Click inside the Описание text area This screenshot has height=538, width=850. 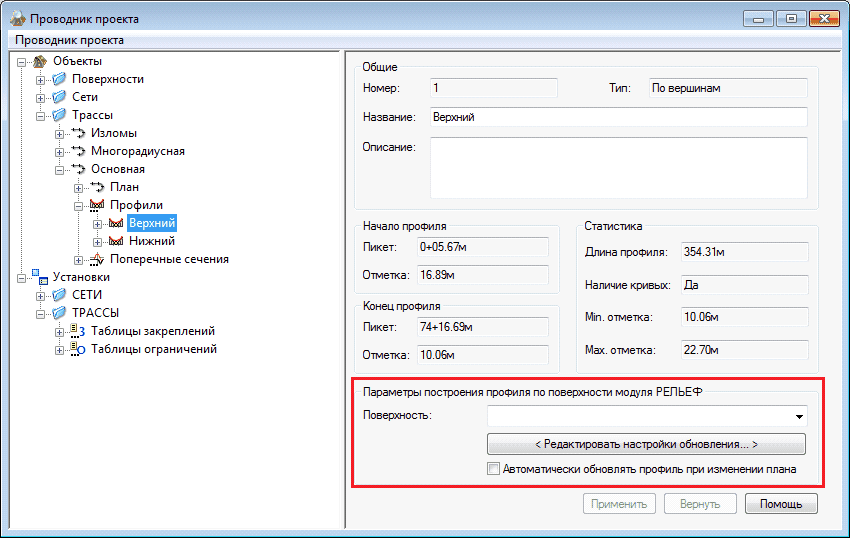click(618, 168)
